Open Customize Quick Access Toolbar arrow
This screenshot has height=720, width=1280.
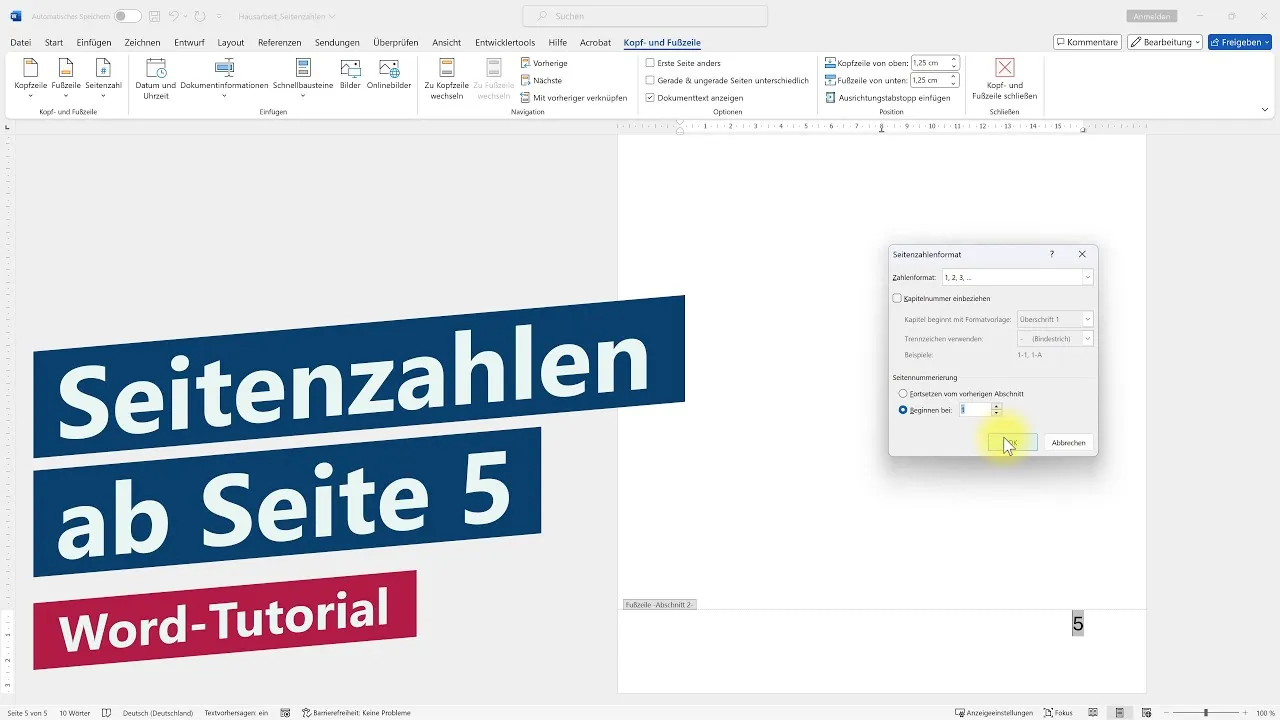tap(219, 16)
